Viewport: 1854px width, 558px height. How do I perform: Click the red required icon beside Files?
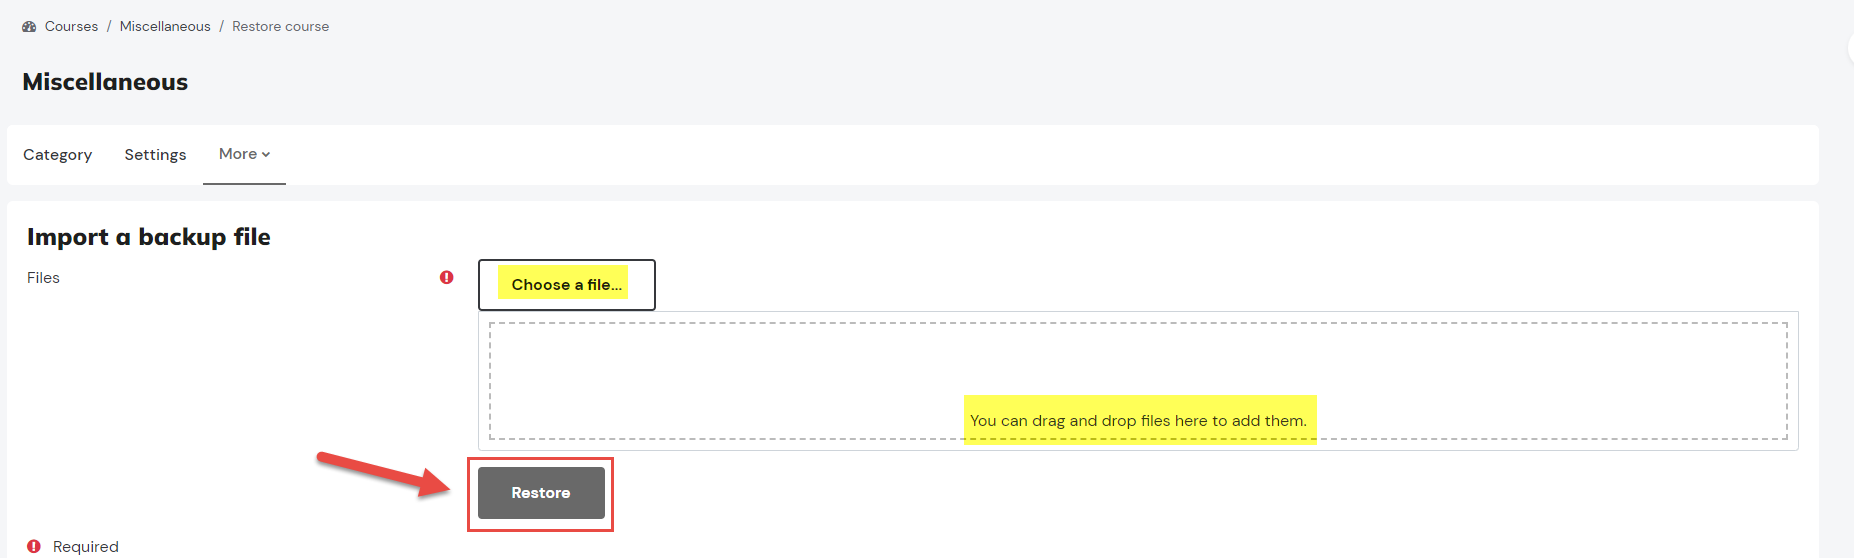[x=447, y=277]
